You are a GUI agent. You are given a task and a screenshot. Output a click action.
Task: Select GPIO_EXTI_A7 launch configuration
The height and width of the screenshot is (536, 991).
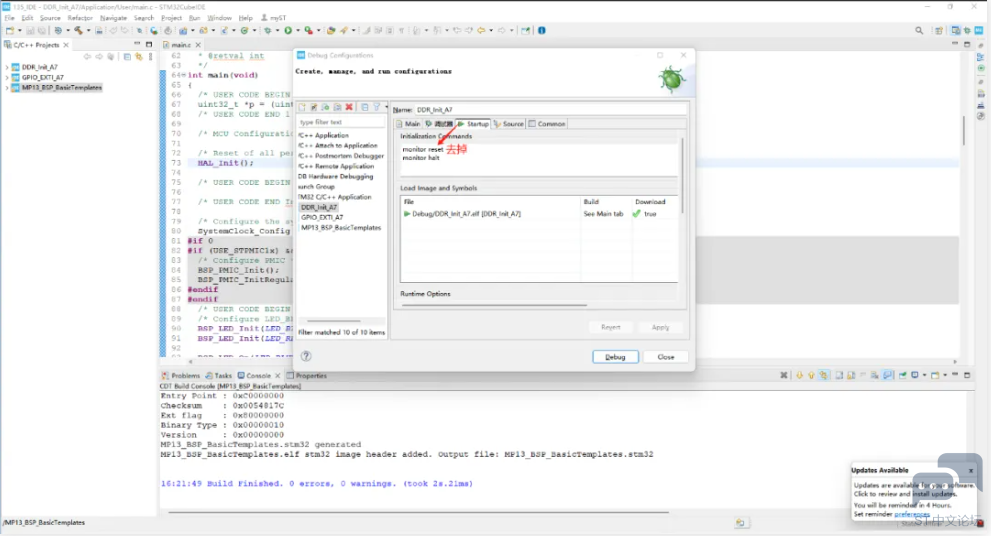tap(322, 217)
